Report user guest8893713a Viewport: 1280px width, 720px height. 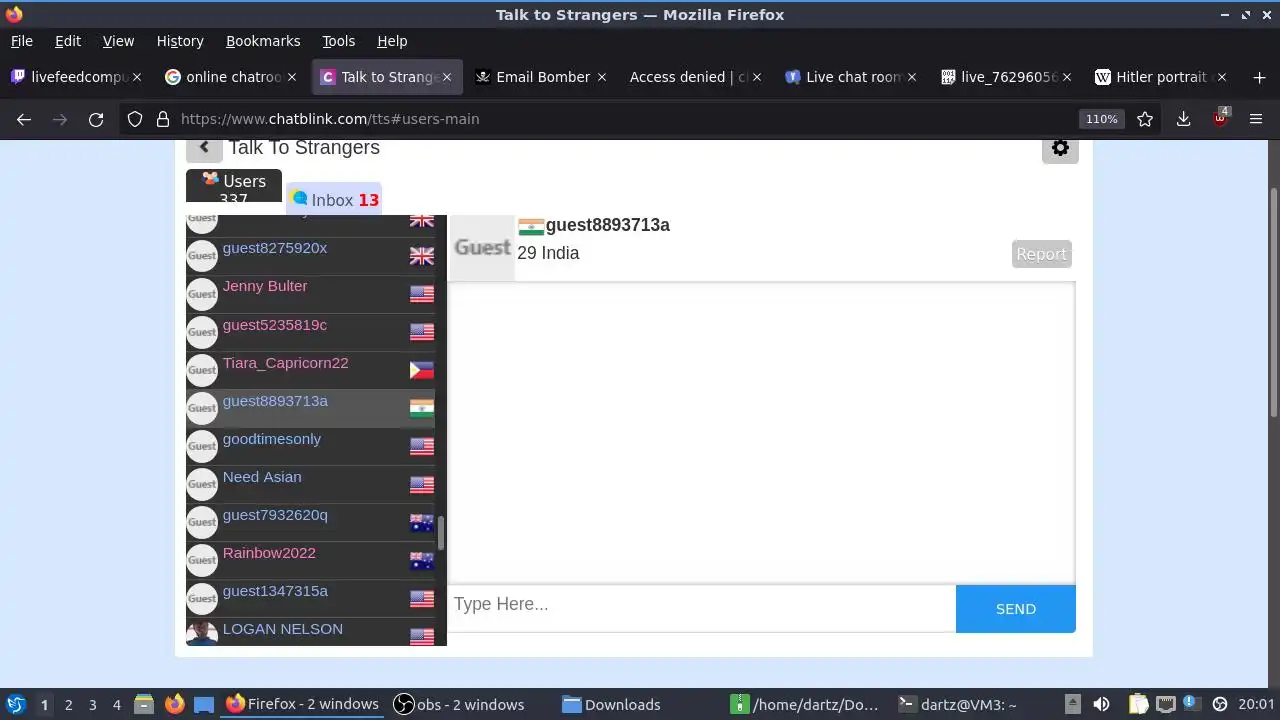pos(1041,254)
